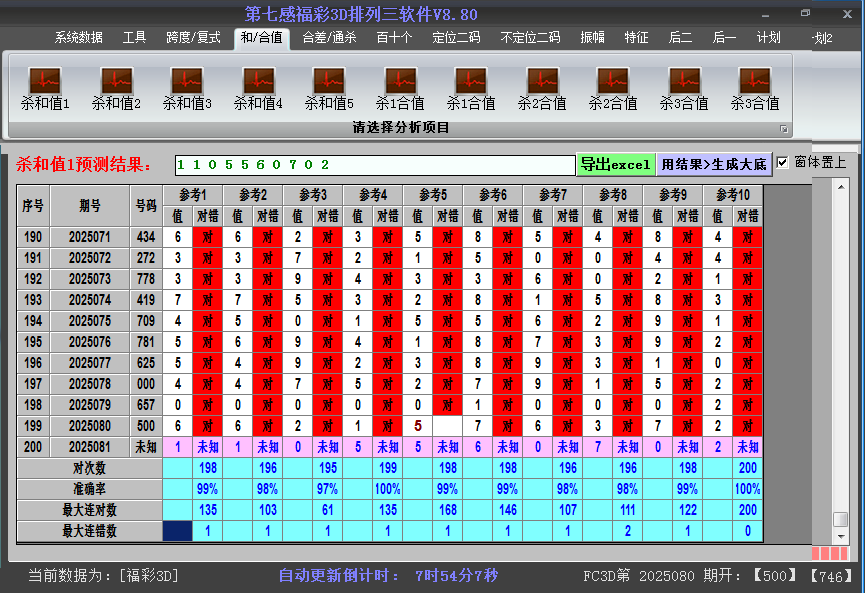The width and height of the screenshot is (865, 593).
Task: Select the row for period 2025081
Action: coord(390,447)
